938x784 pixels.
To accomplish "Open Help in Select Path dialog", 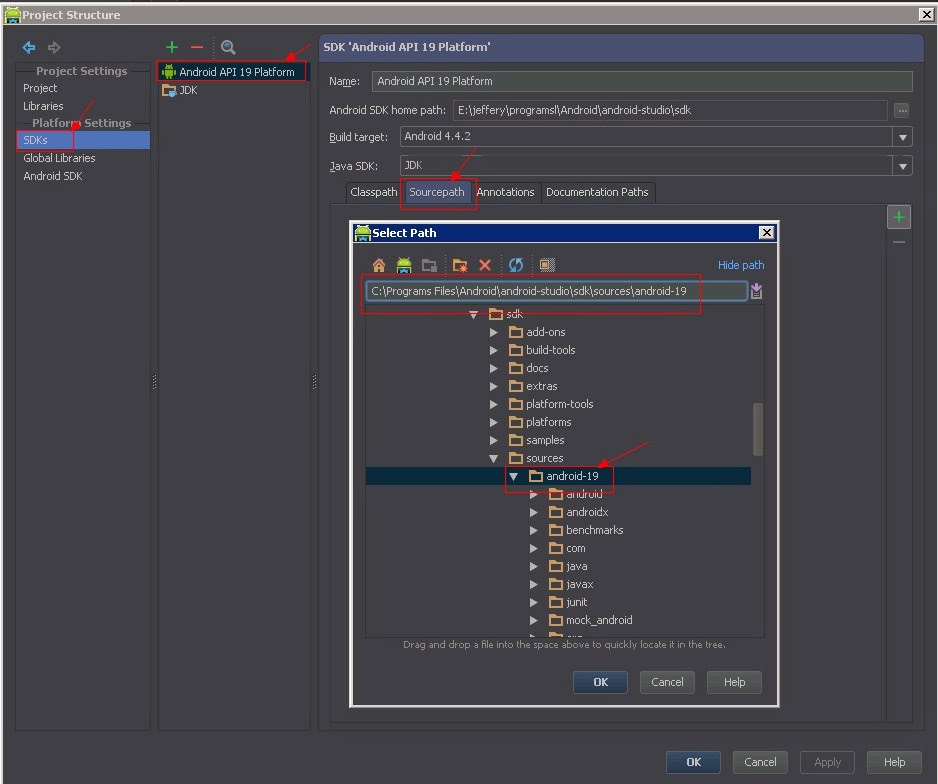I will click(734, 682).
